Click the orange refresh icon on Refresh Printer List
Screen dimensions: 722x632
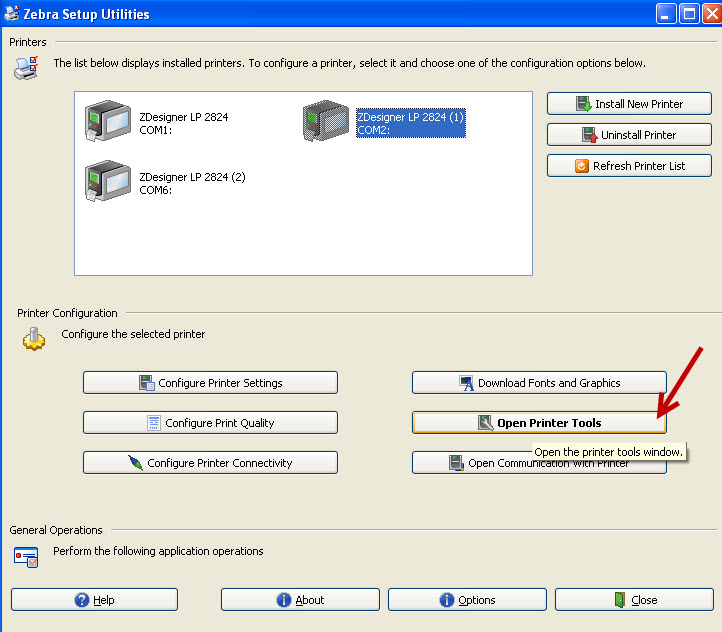(x=582, y=166)
